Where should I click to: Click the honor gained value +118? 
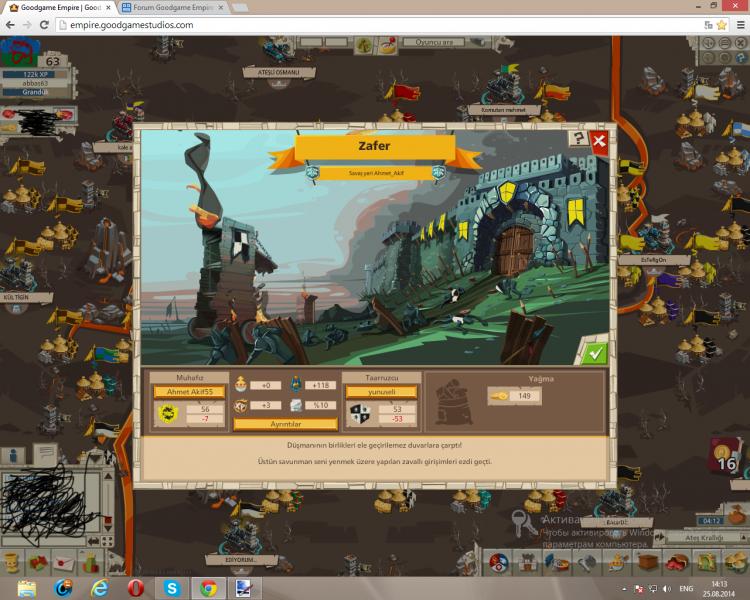pyautogui.click(x=320, y=385)
